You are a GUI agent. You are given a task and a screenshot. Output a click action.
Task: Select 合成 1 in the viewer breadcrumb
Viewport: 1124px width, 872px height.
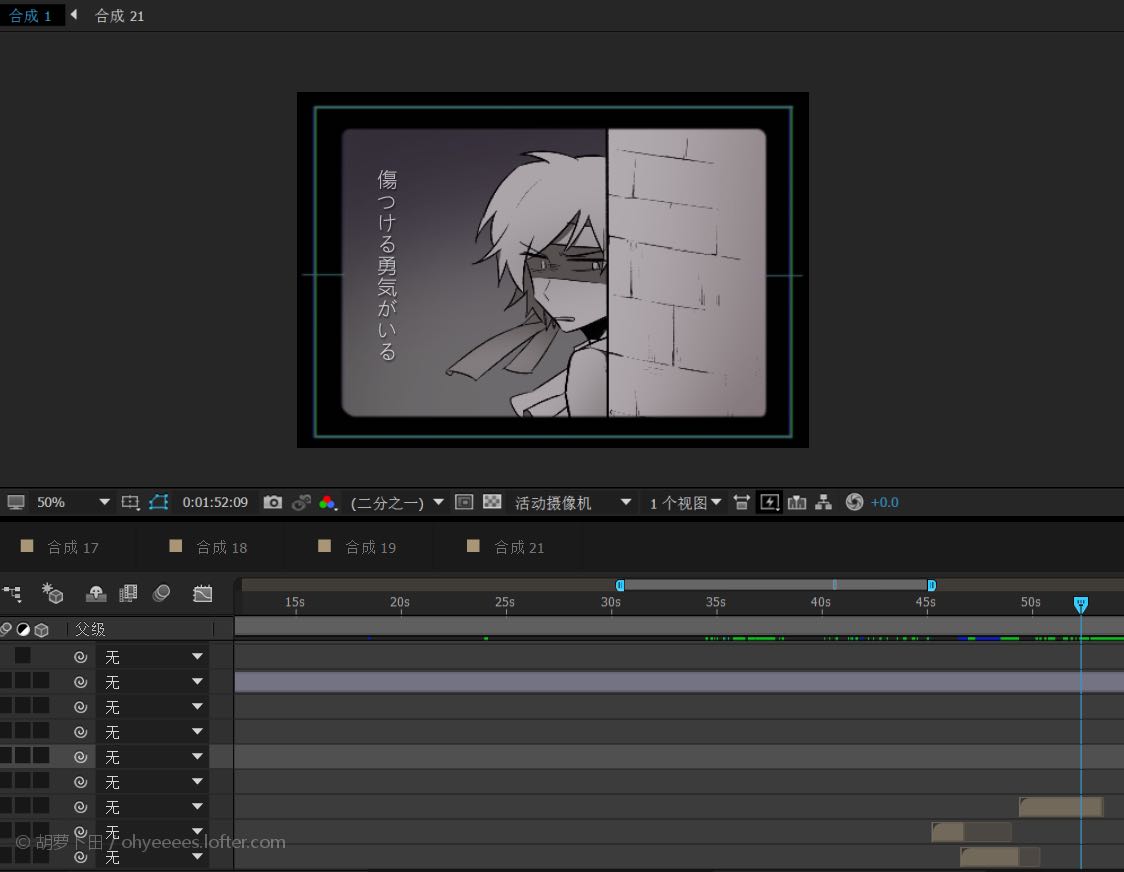click(30, 16)
